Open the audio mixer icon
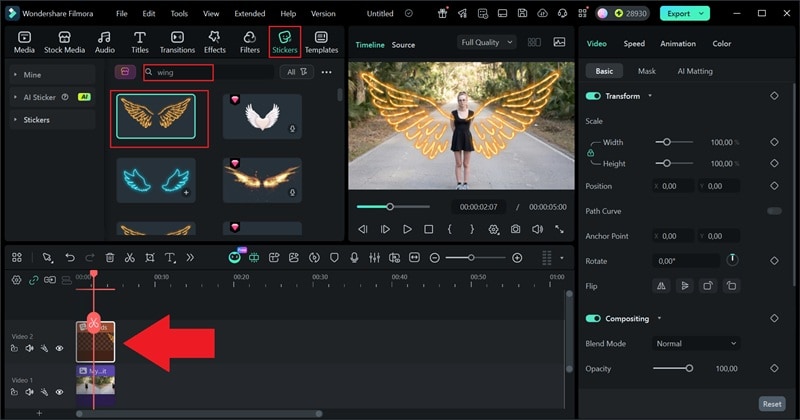The image size is (800, 420). click(374, 258)
